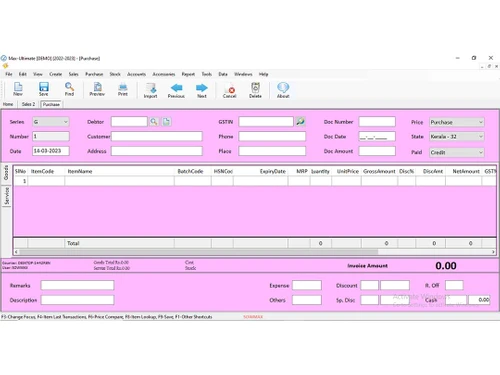Click the Doc Date field
The image size is (500, 375).
[x=377, y=136]
